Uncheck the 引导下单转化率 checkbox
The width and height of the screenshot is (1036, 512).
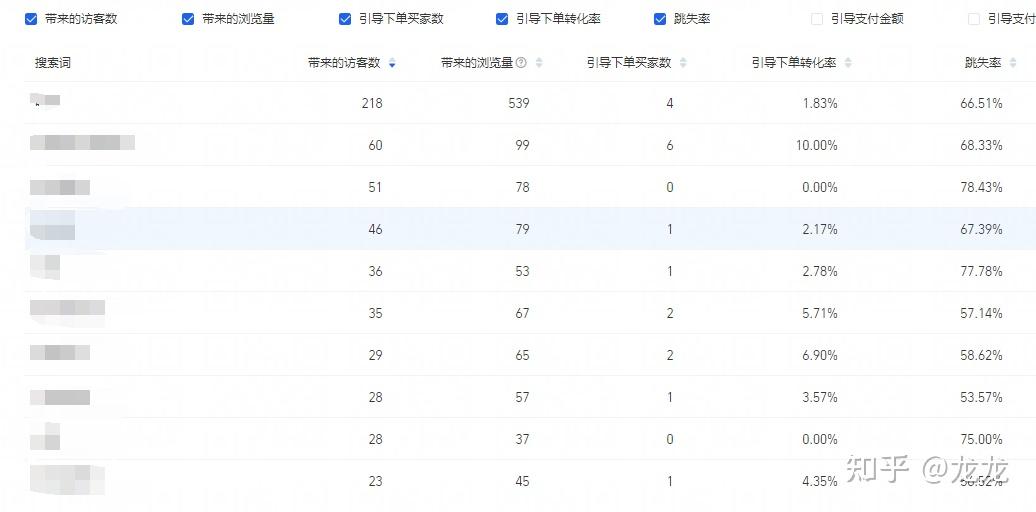(x=502, y=19)
